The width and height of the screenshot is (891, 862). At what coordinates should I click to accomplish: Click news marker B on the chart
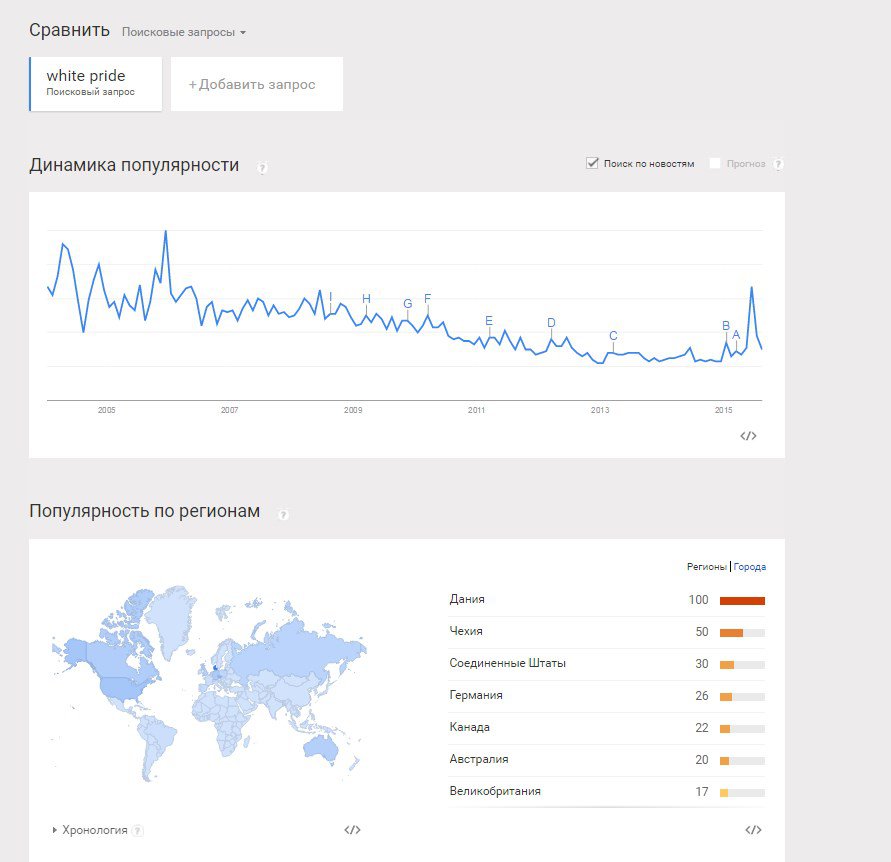tap(726, 325)
